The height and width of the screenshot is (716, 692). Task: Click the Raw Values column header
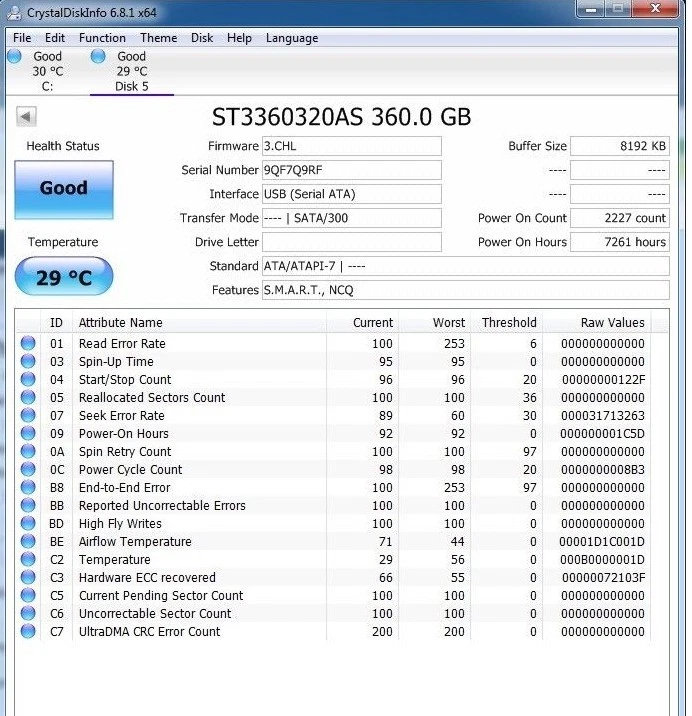(x=597, y=322)
